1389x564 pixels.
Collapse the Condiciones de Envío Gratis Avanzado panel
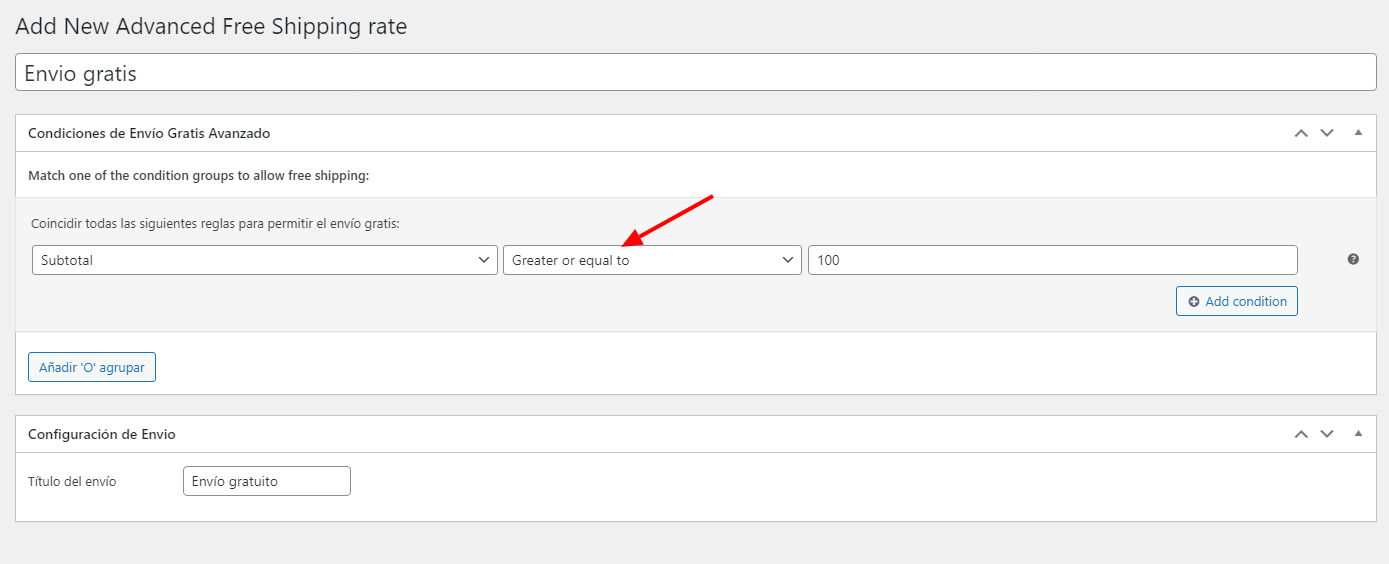click(x=1358, y=133)
